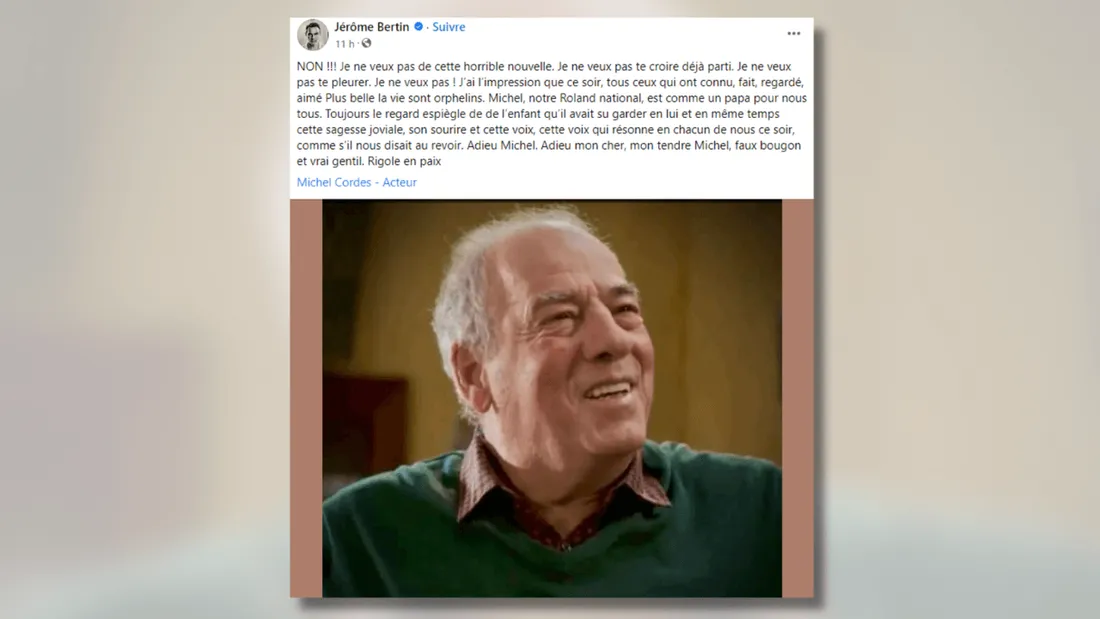Open the photo of the smiling elderly man
This screenshot has height=619, width=1100.
[552, 398]
